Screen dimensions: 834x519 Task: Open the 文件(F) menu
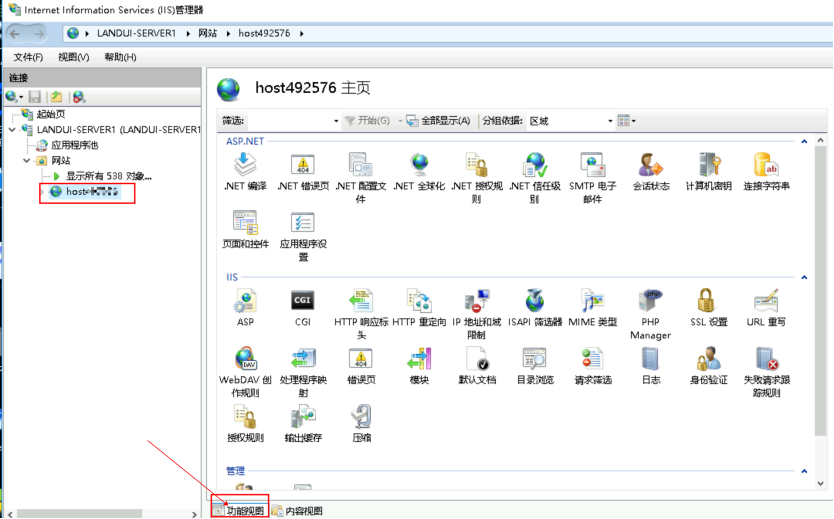pyautogui.click(x=28, y=57)
